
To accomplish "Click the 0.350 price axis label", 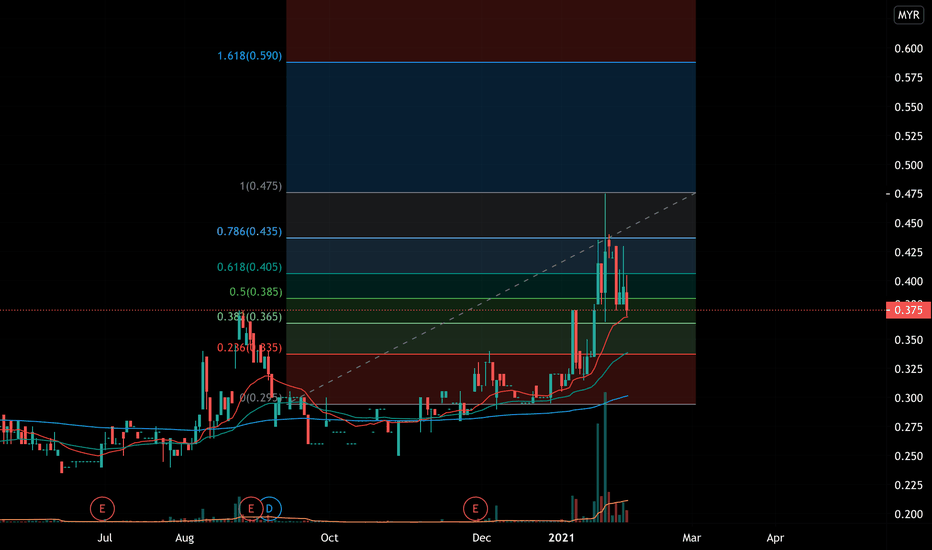I will (908, 340).
